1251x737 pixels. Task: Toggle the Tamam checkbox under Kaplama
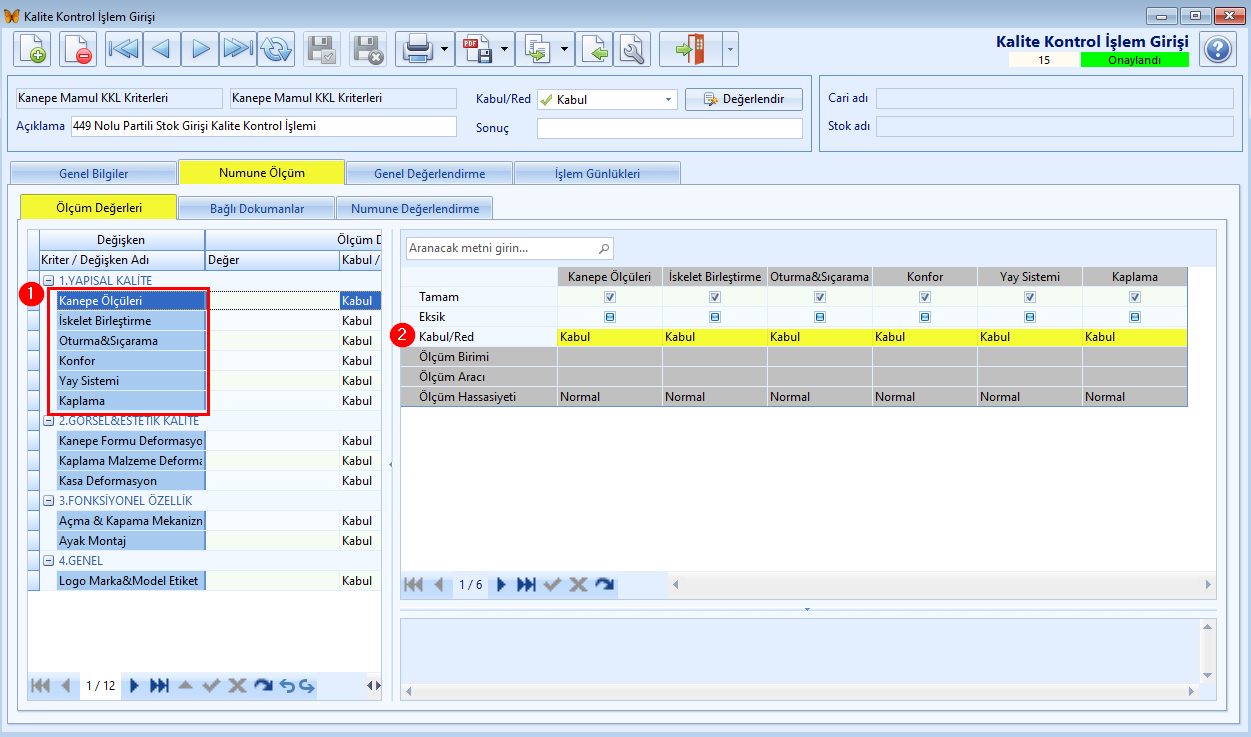[x=1135, y=297]
